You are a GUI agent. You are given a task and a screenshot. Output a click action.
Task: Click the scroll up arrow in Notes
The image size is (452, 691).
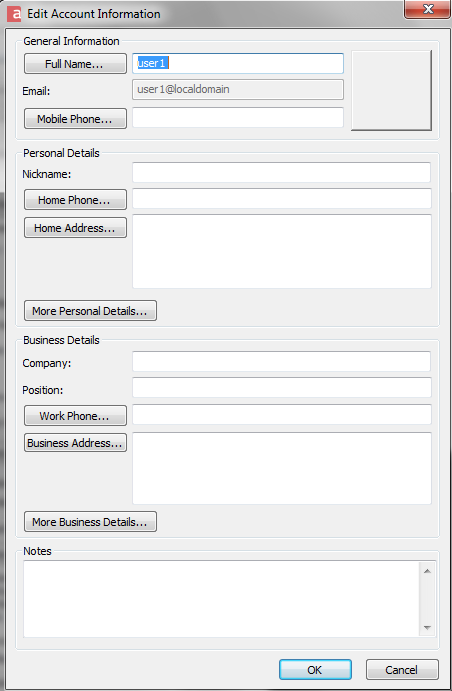pos(427,571)
